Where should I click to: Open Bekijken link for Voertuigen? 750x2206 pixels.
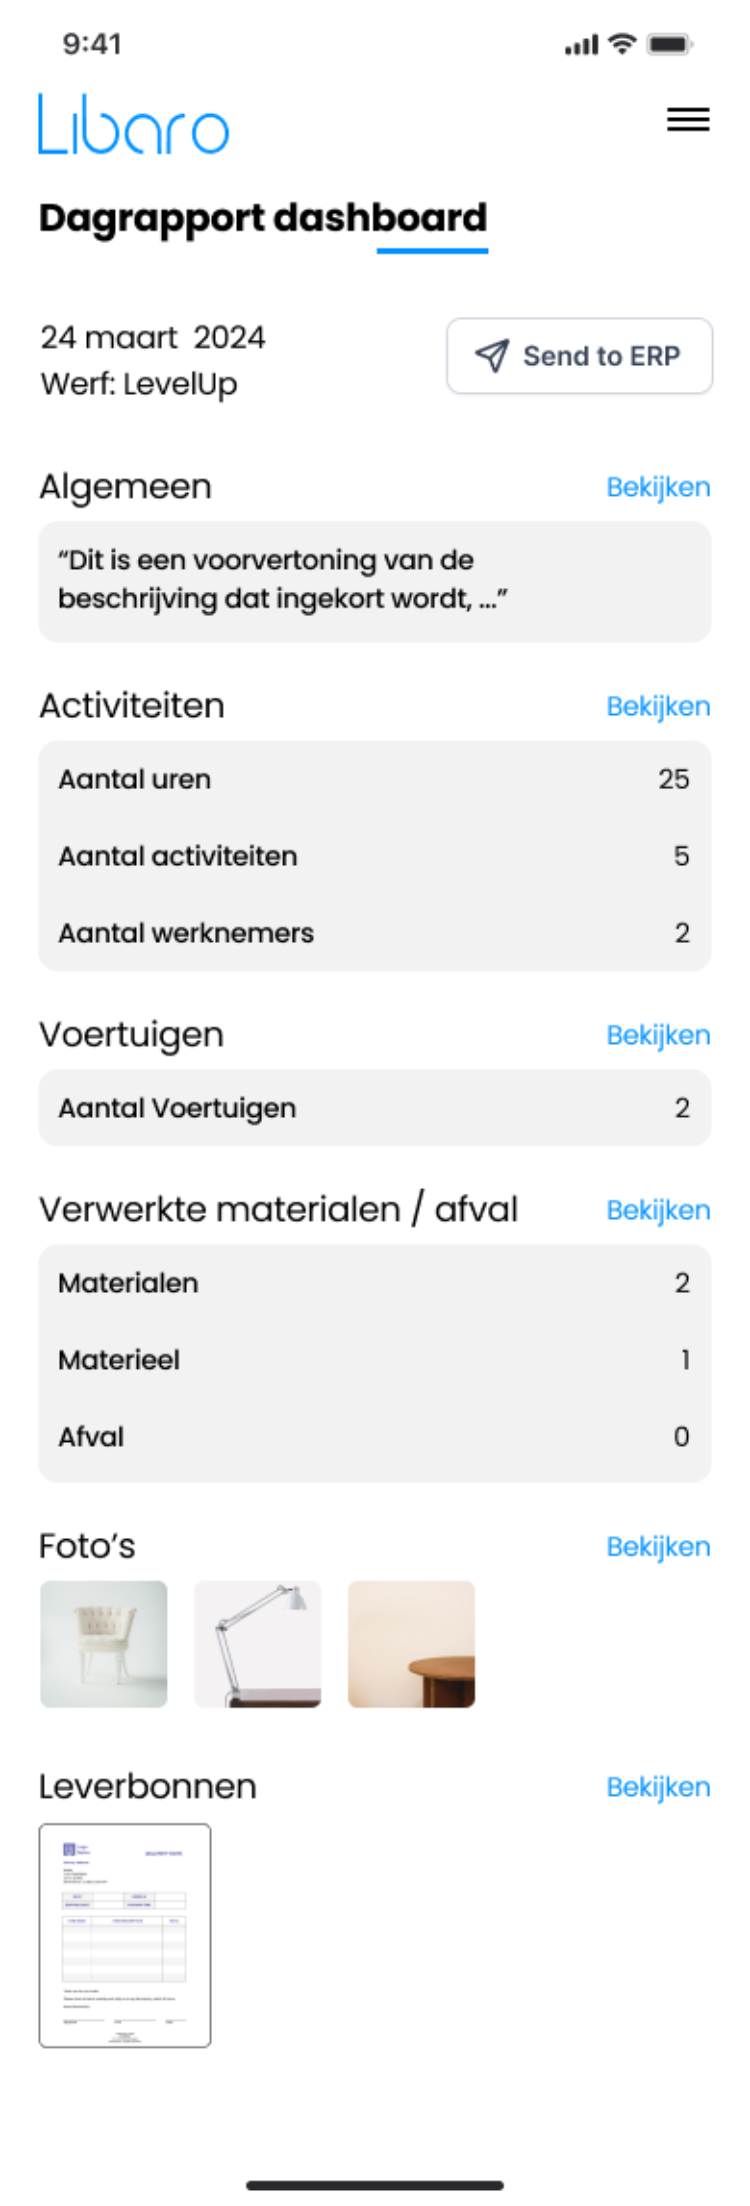(x=658, y=1035)
